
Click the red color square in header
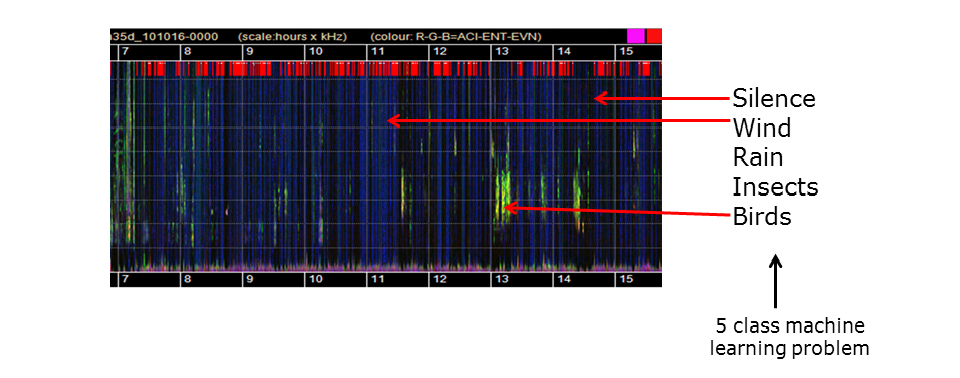[654, 36]
